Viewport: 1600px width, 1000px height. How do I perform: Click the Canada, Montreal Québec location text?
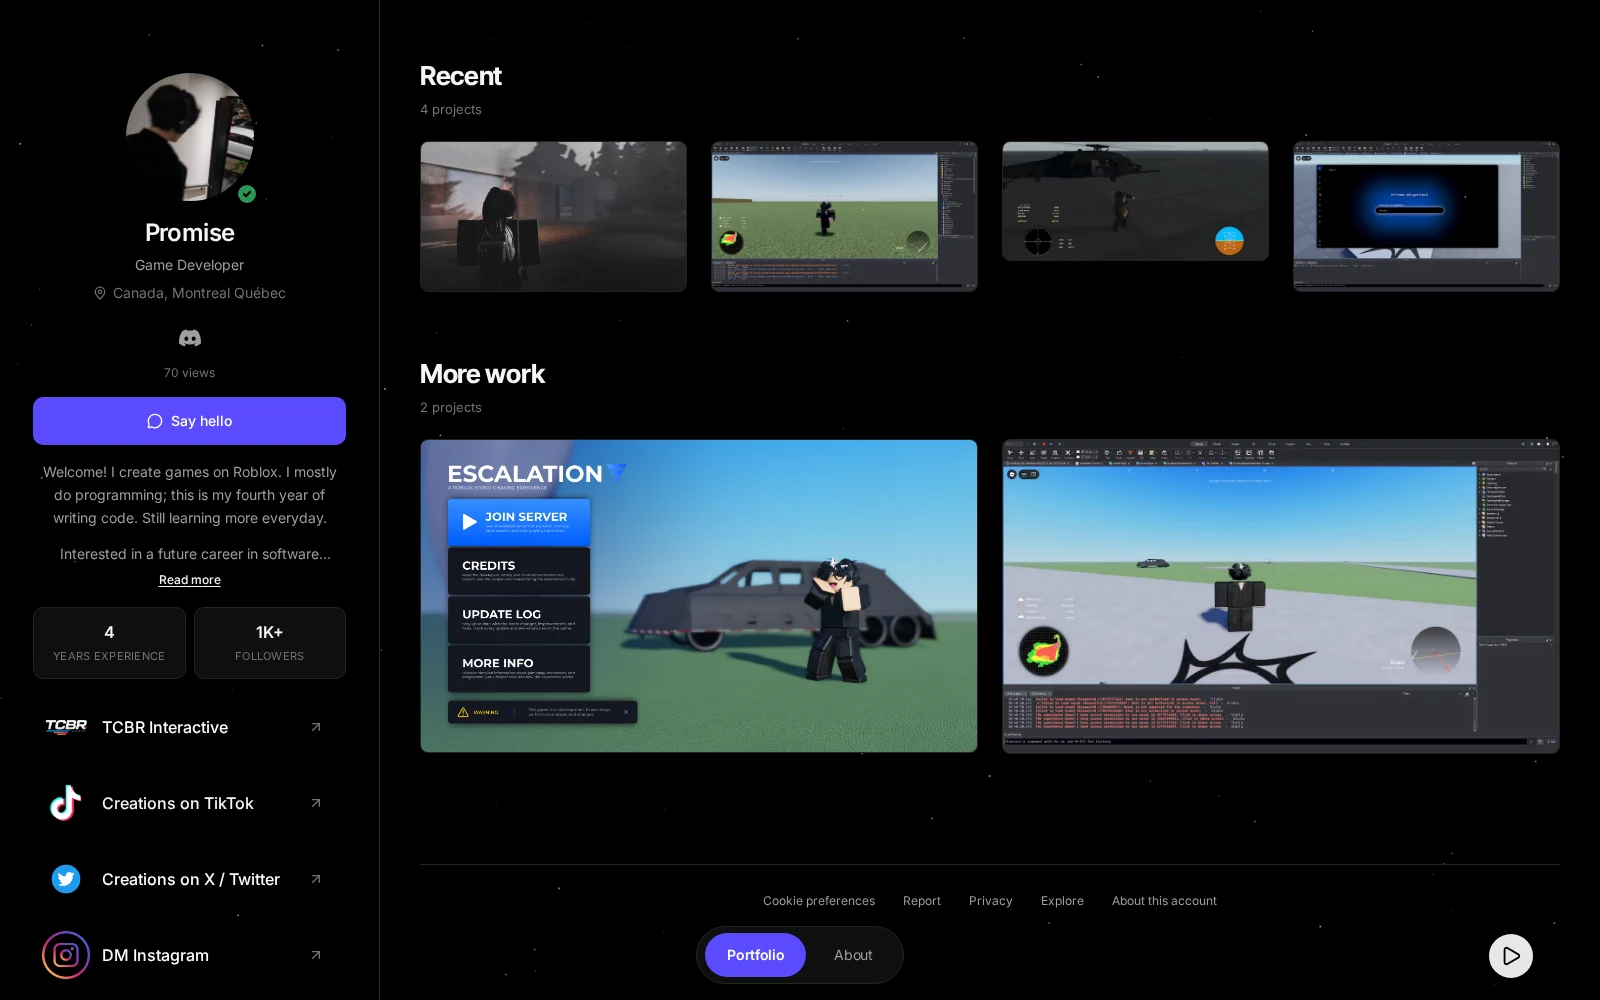(199, 293)
